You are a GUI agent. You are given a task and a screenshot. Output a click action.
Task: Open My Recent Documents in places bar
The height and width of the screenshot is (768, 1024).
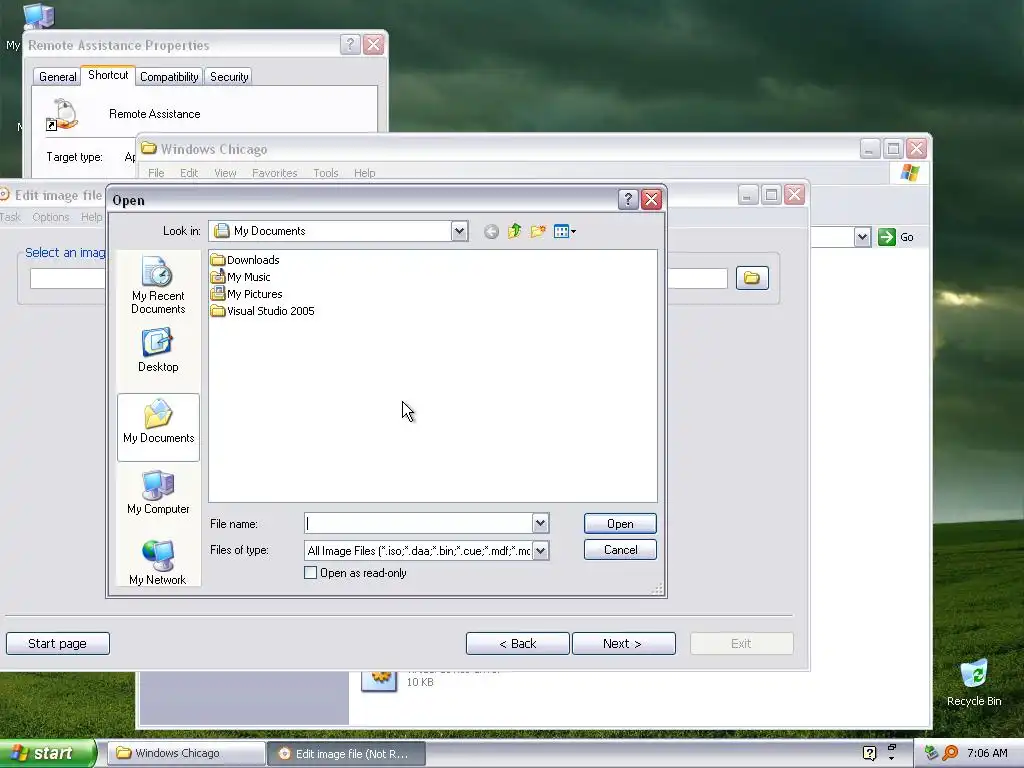(158, 285)
